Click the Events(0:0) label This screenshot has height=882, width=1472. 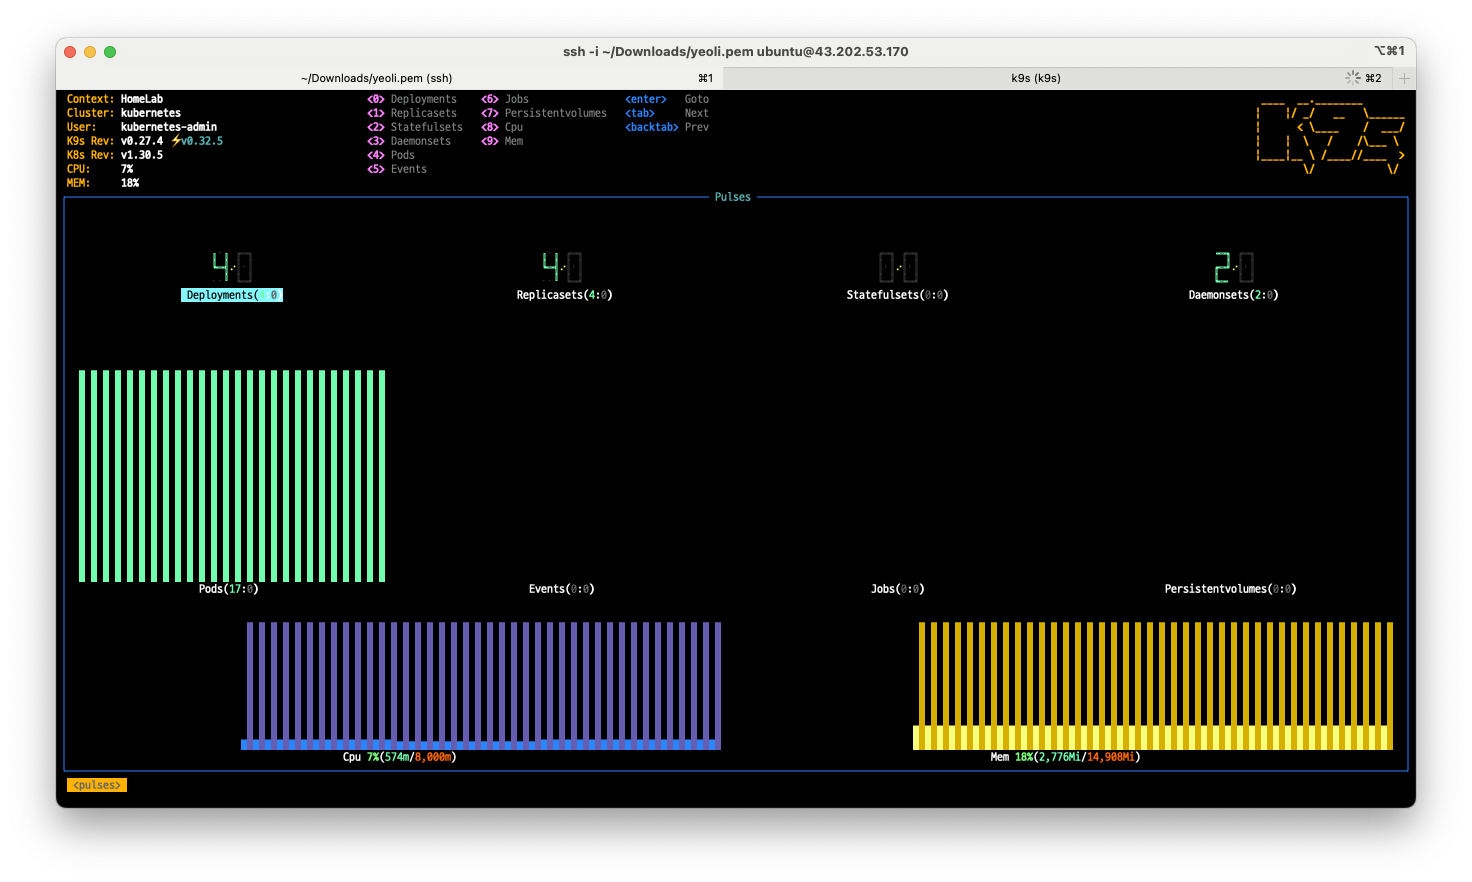pyautogui.click(x=561, y=589)
